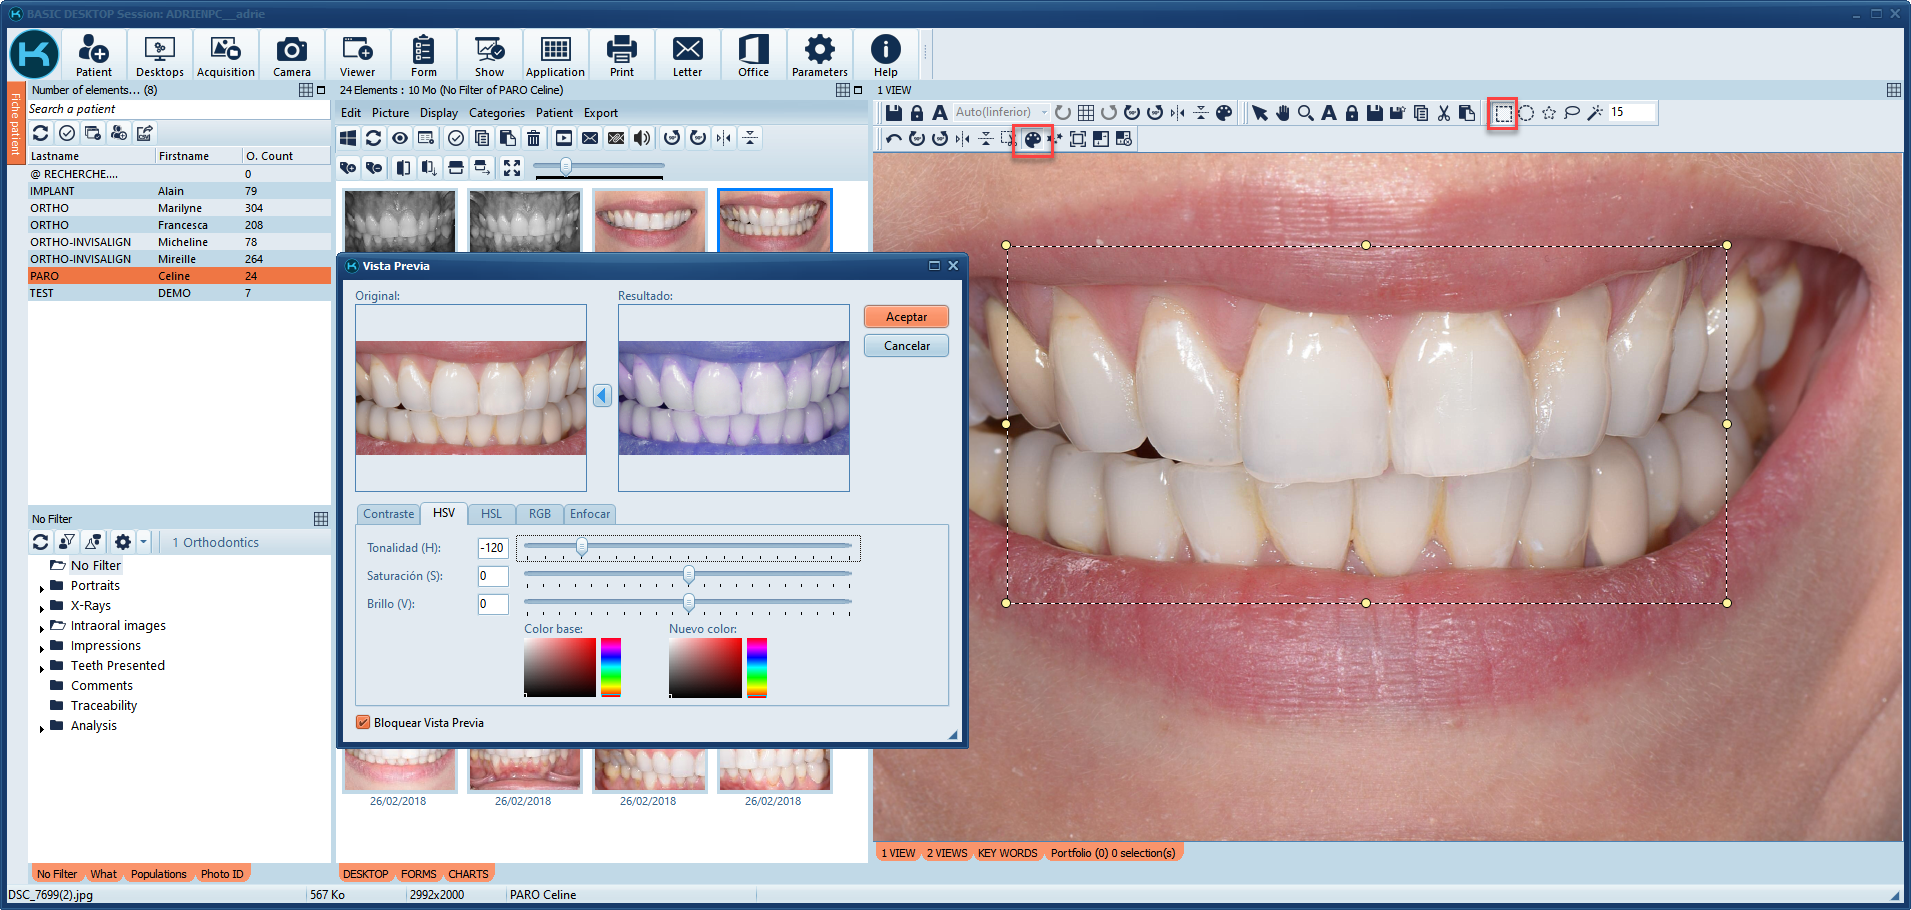1911x910 pixels.
Task: Open the Picture menu
Action: click(x=390, y=113)
